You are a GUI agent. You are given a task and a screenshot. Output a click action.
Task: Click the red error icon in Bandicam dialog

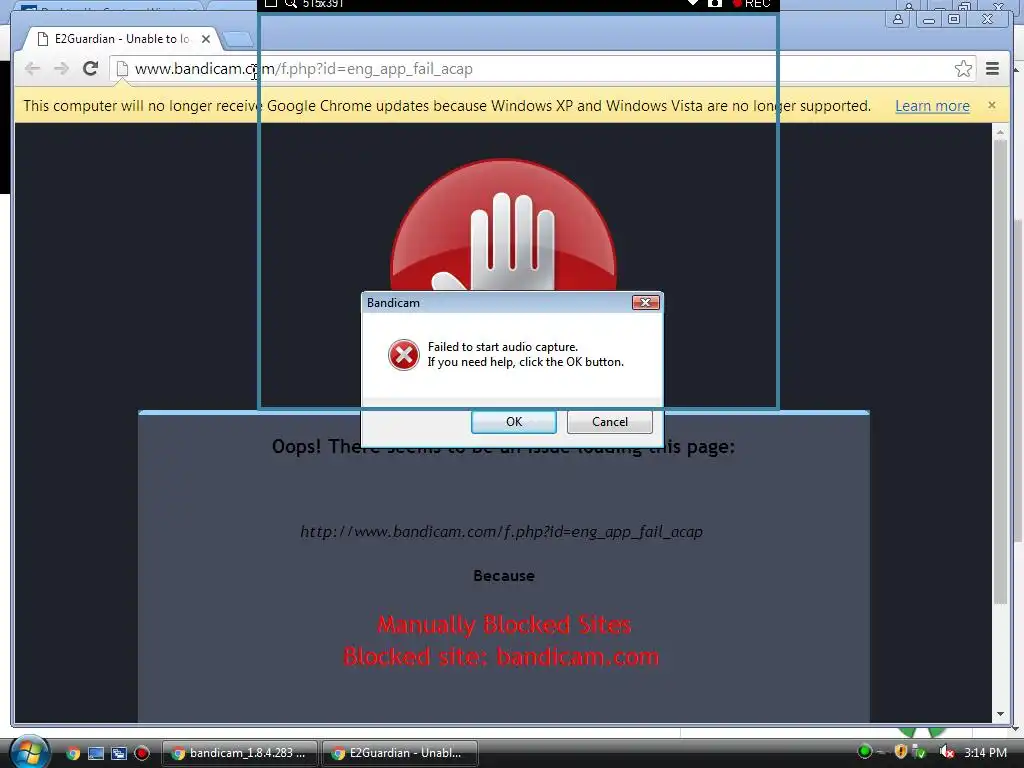point(404,355)
